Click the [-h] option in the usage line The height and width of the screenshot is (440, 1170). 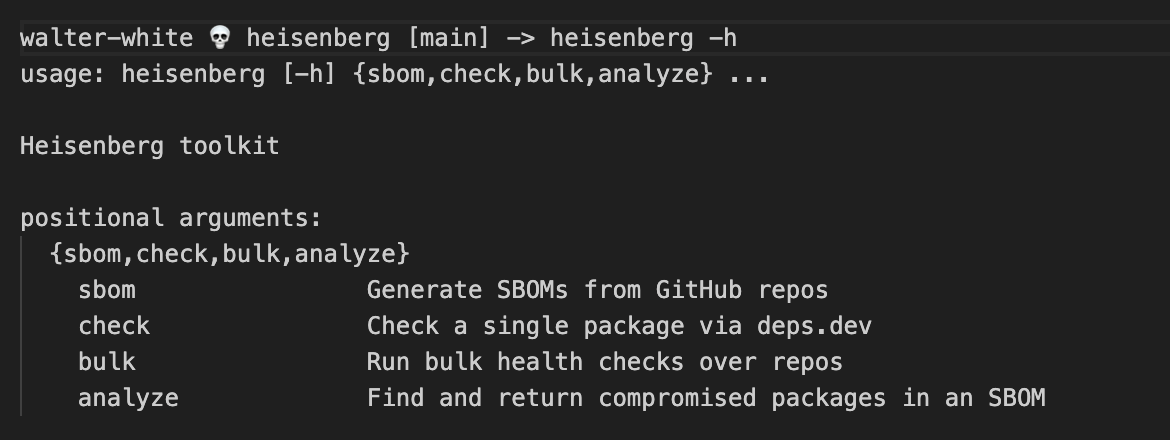(310, 73)
